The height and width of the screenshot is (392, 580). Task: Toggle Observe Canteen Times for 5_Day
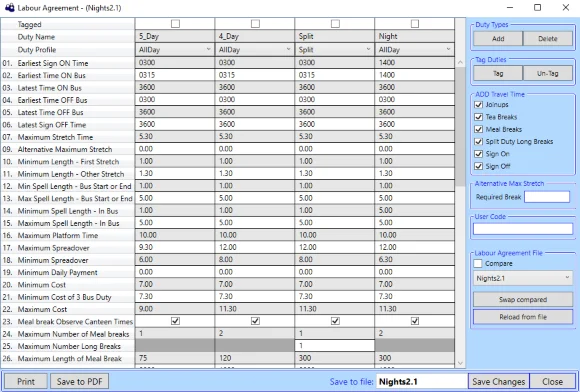(175, 321)
